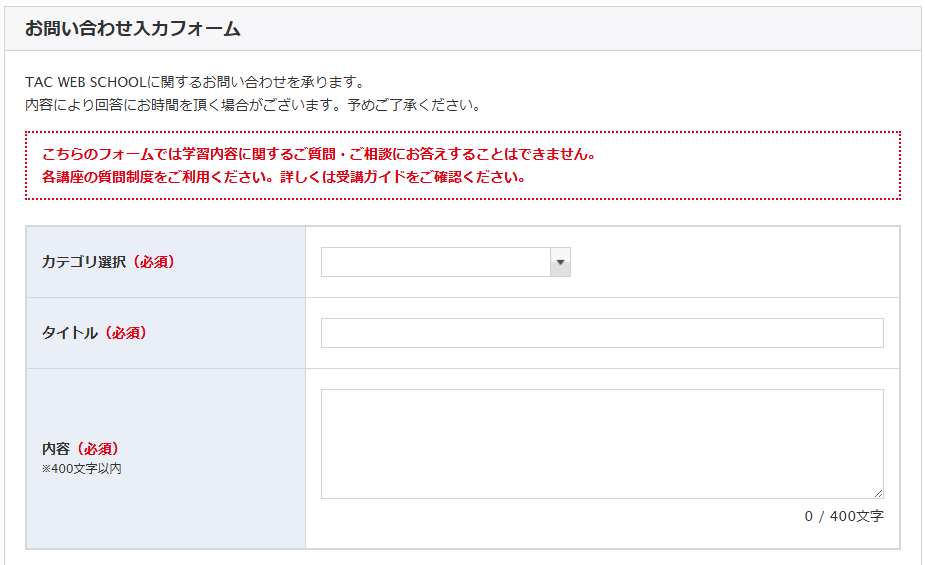The image size is (925, 565).
Task: Click the blank cell right of the category dropdown
Action: (x=730, y=262)
